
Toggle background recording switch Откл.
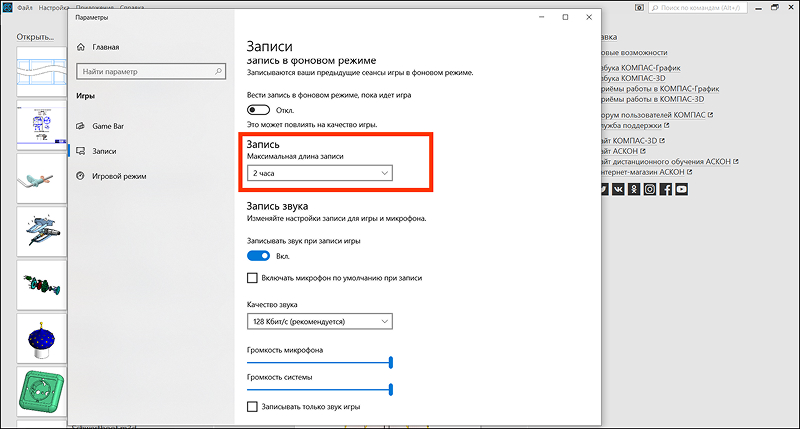258,110
